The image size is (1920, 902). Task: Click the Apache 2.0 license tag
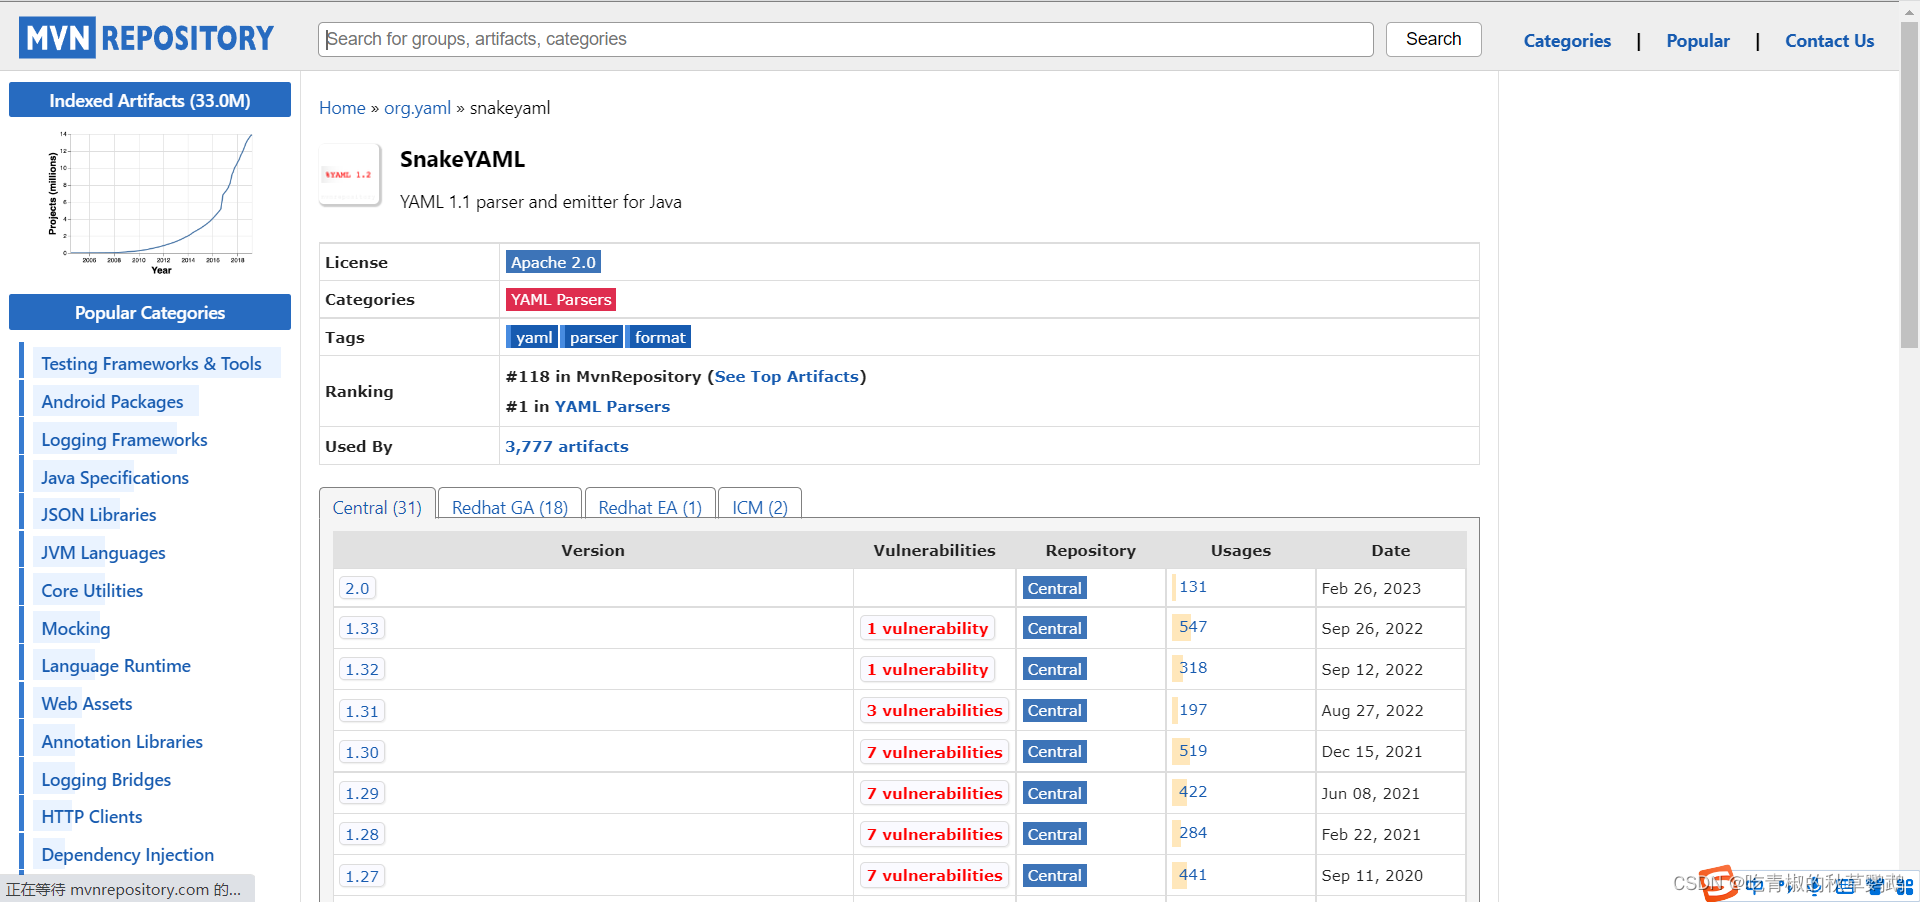553,262
